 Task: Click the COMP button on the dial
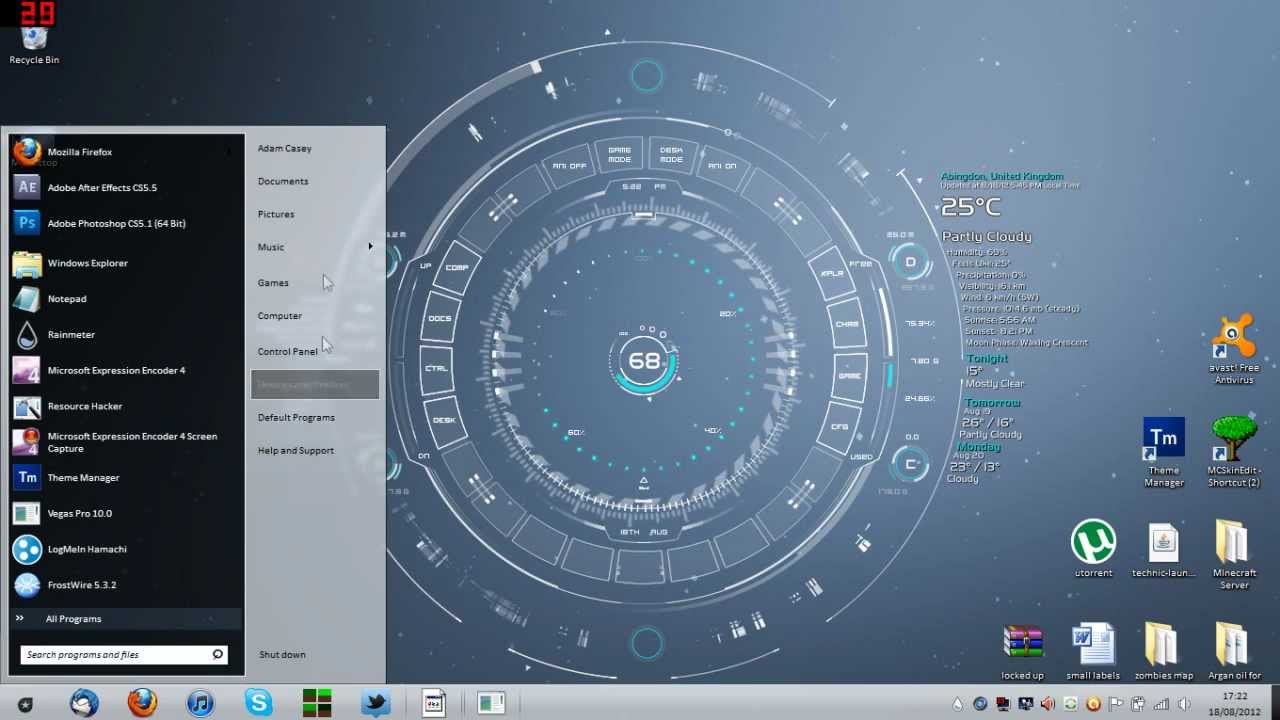tap(456, 268)
